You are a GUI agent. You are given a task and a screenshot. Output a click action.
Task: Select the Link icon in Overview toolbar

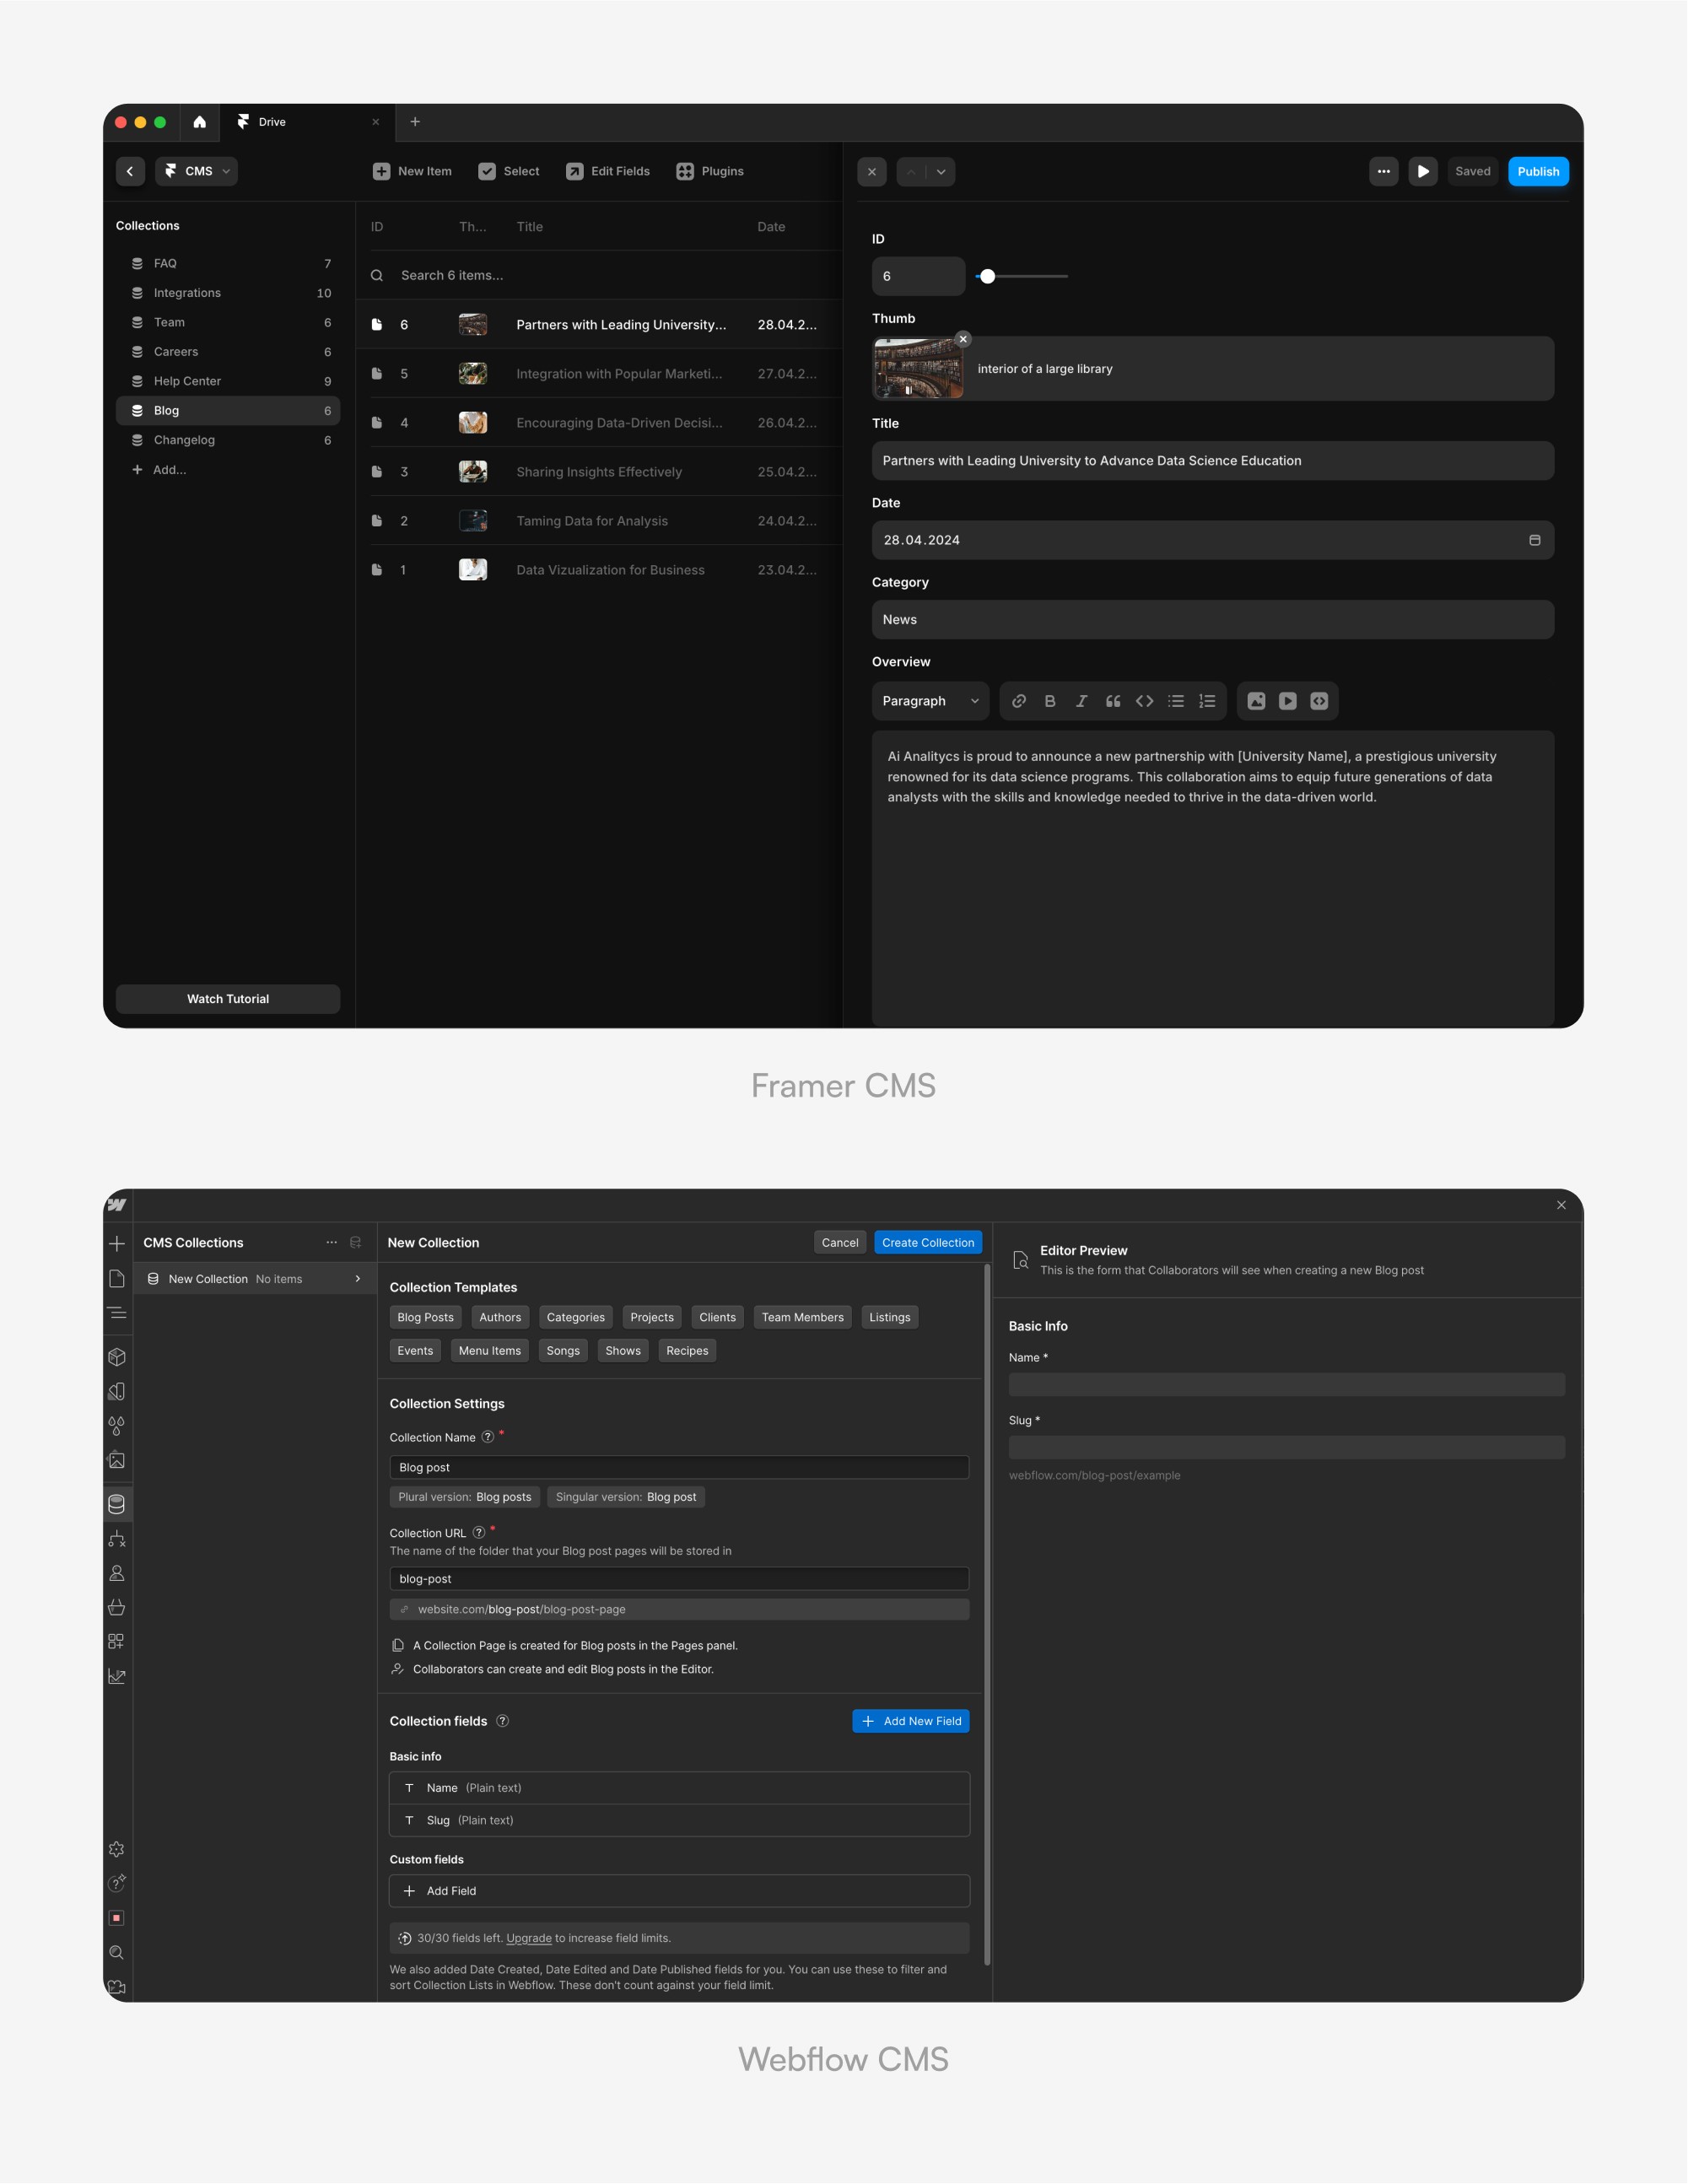[1020, 700]
